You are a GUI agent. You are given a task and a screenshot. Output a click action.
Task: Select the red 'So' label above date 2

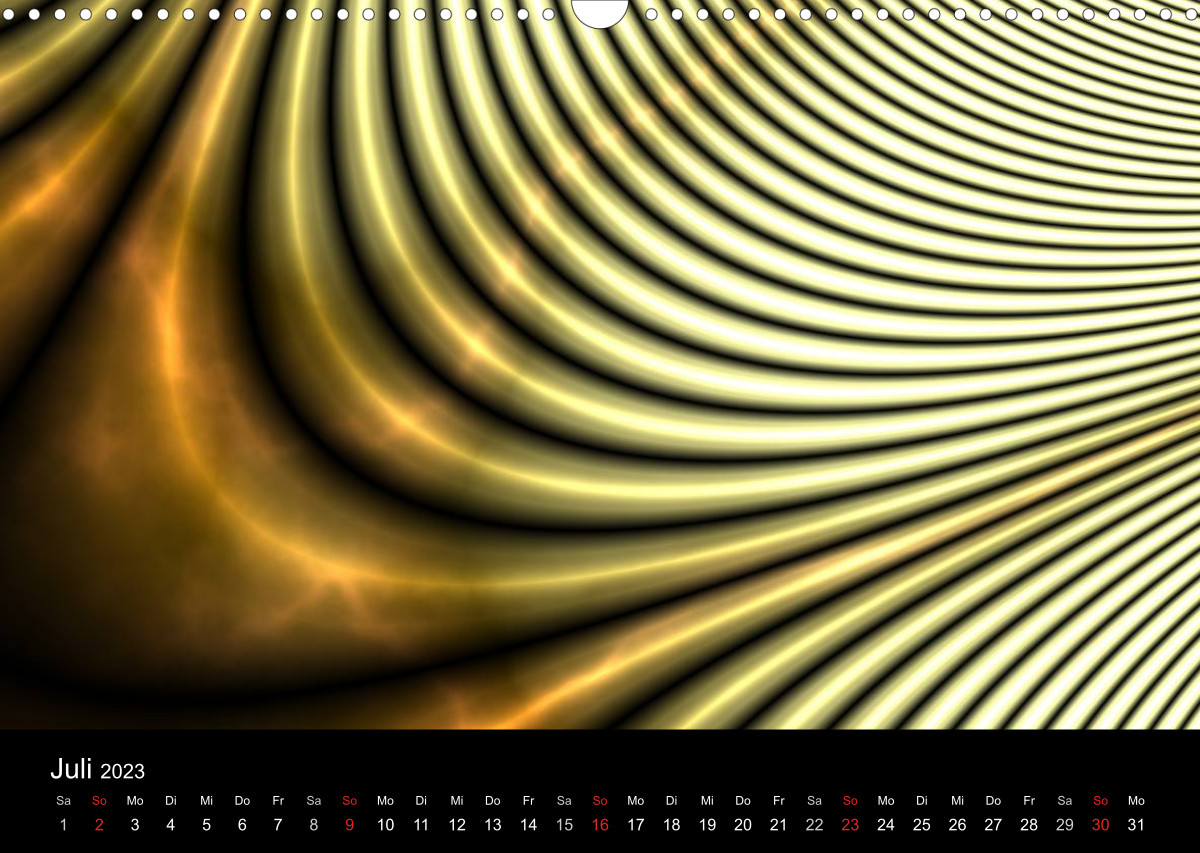pos(99,800)
